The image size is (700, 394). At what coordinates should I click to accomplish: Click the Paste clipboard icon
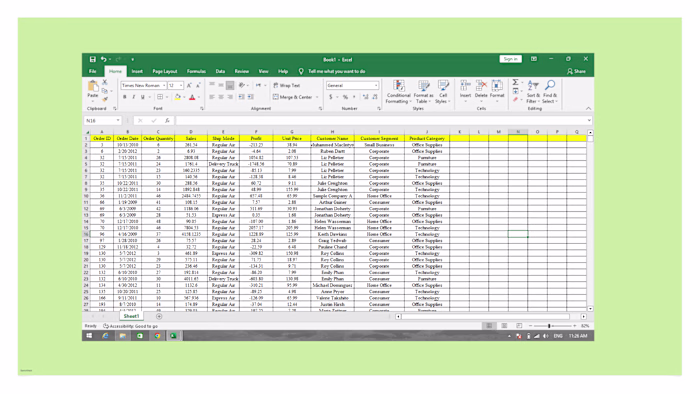point(92,87)
